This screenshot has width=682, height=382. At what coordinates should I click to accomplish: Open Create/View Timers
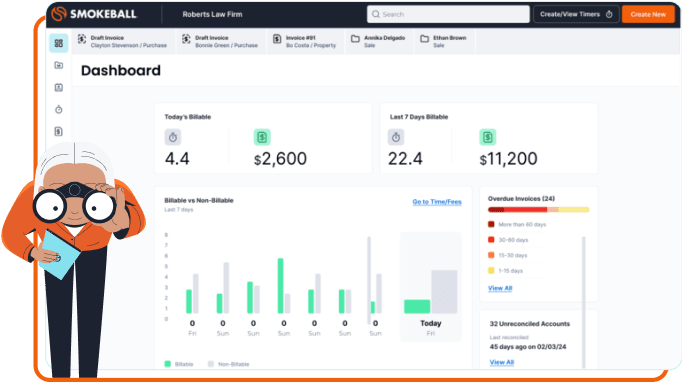pos(576,14)
